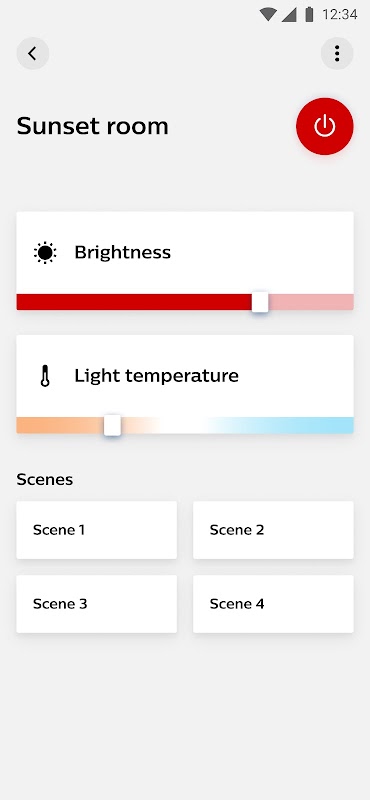370x800 pixels.
Task: Open the three-dot overflow menu
Action: (x=337, y=53)
